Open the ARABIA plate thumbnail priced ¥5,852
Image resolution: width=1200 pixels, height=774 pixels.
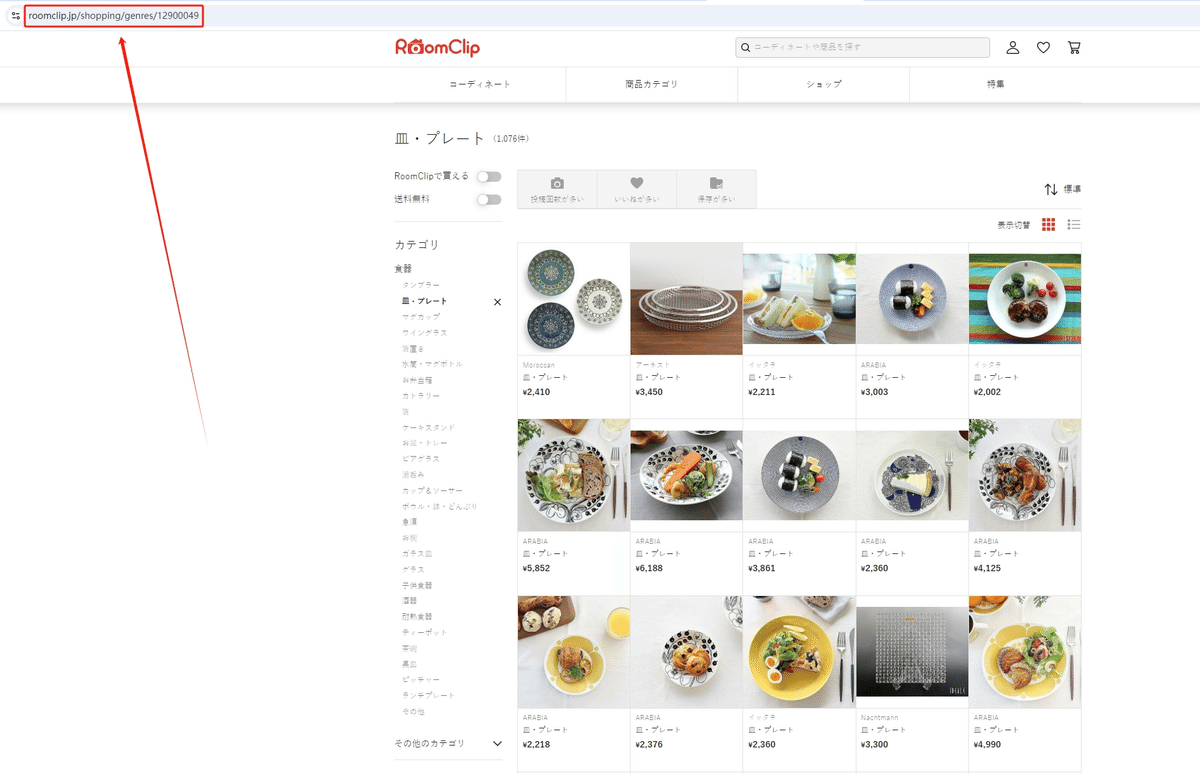574,475
